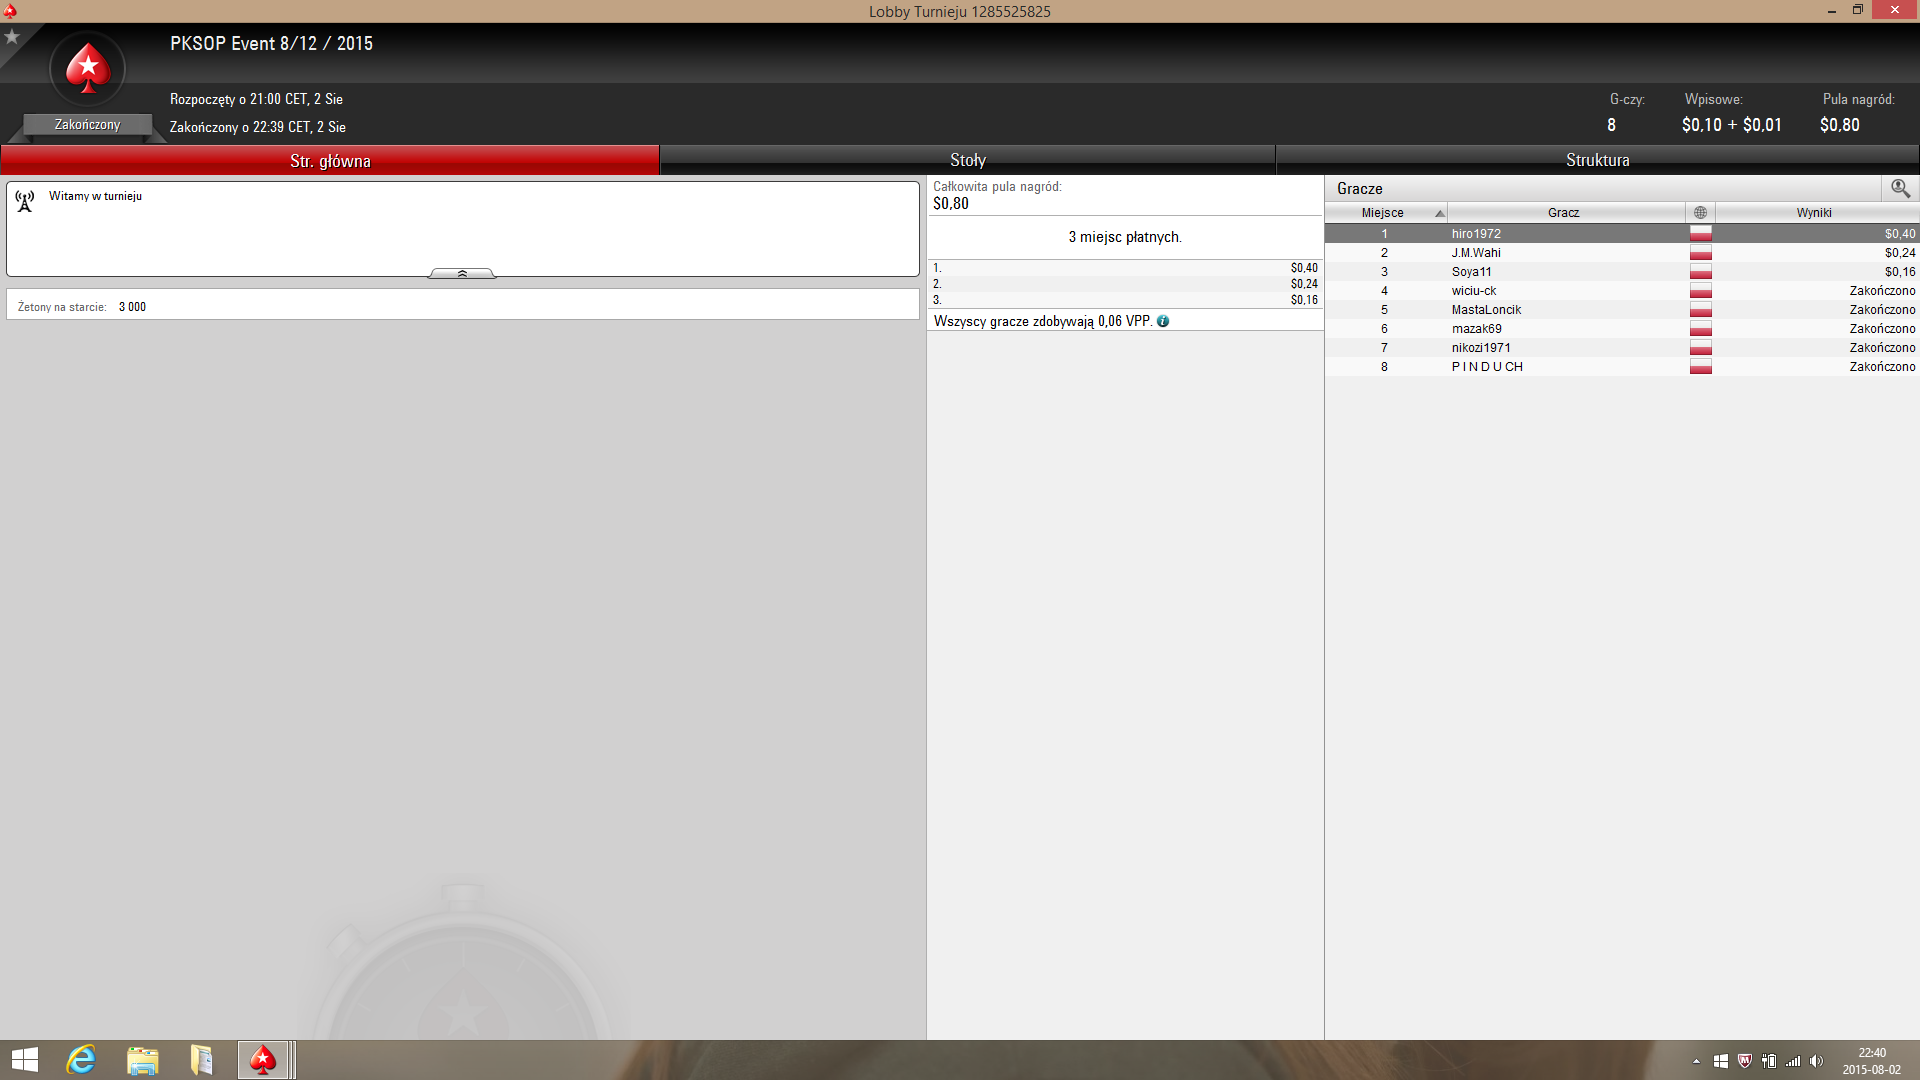Click the flag icon in P I N D U CH row

pyautogui.click(x=1700, y=367)
